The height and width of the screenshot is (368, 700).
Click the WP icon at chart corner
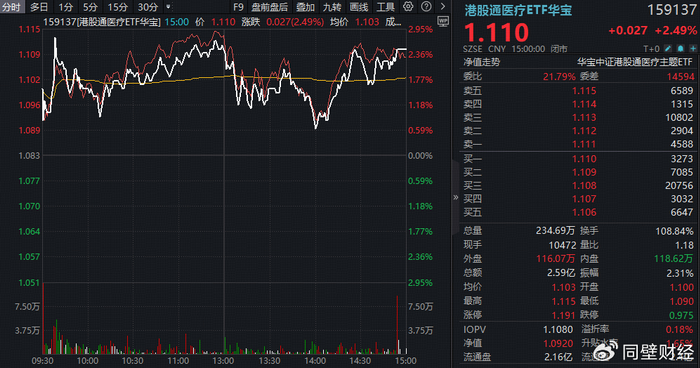click(x=443, y=21)
